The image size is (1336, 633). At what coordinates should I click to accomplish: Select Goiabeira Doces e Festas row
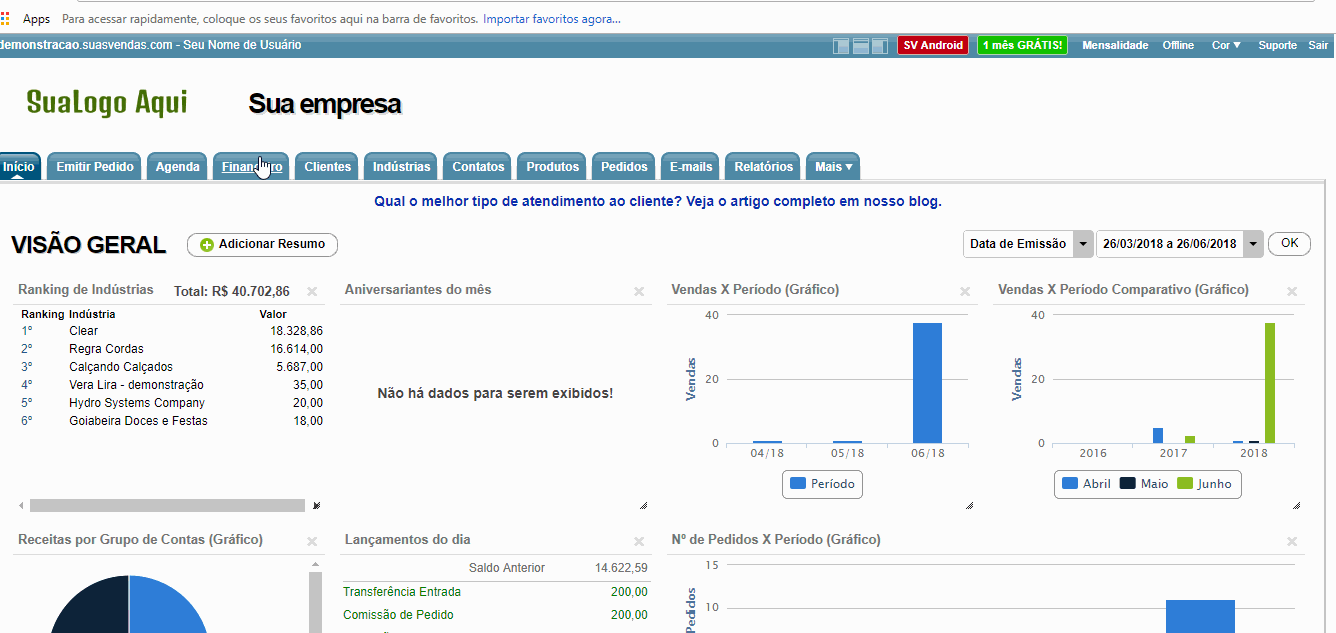[x=171, y=421]
